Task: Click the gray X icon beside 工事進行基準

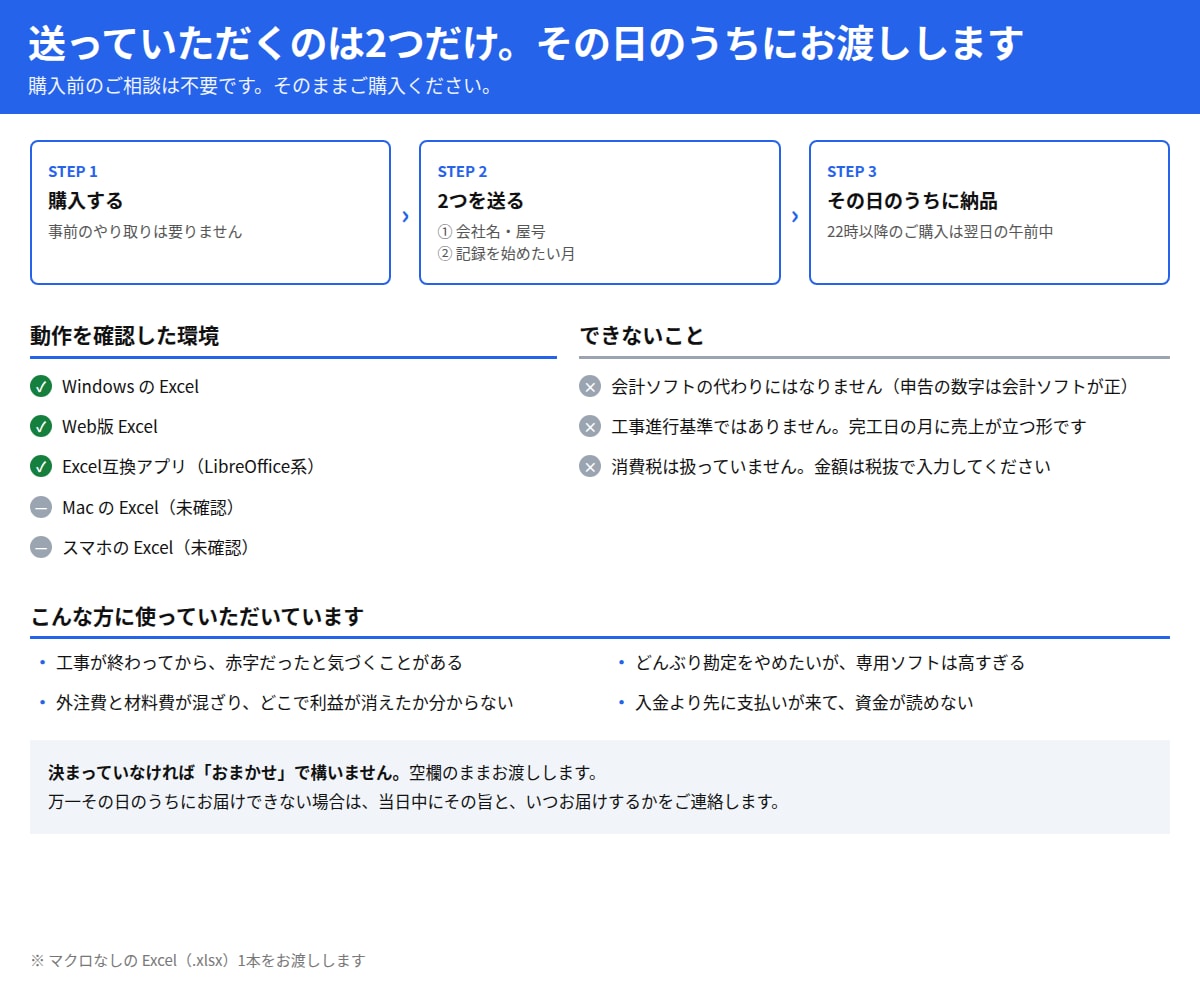Action: click(590, 426)
